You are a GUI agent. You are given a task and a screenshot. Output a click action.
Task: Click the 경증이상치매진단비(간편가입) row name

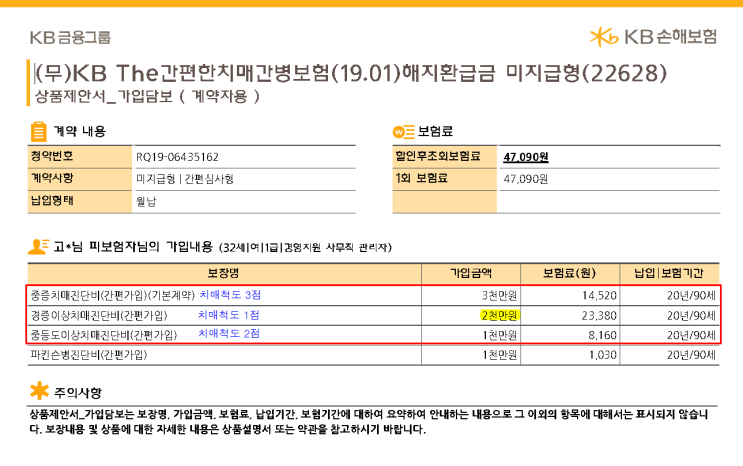pos(99,316)
